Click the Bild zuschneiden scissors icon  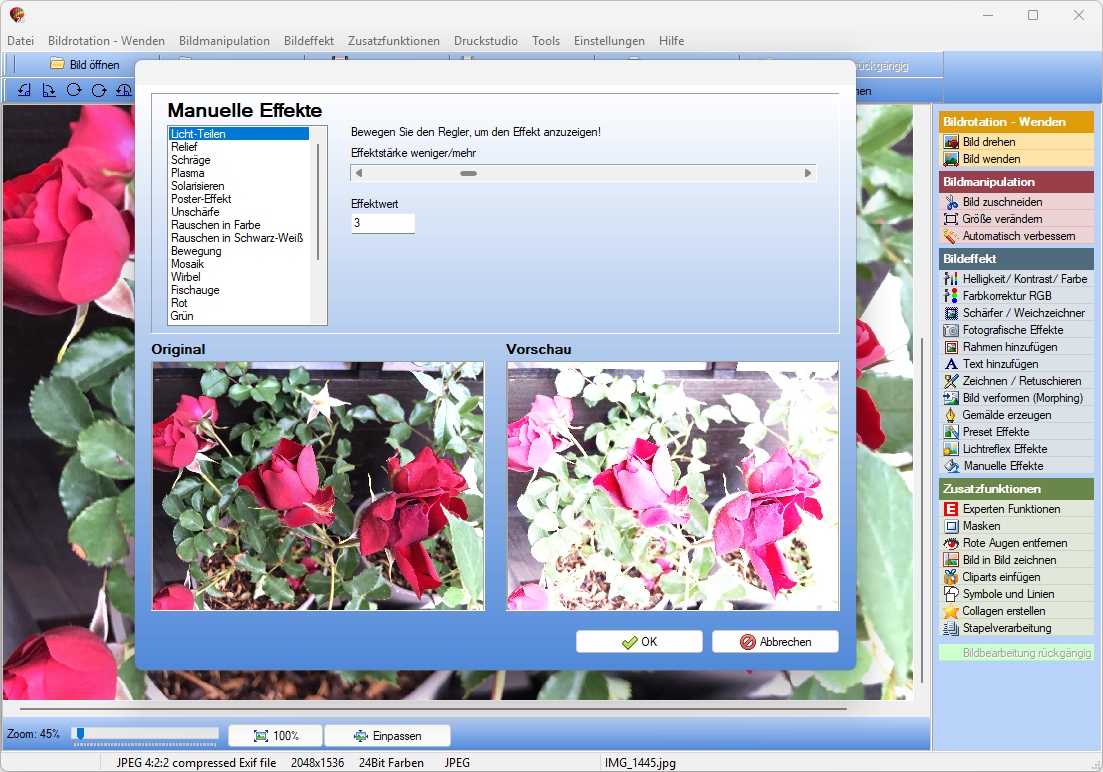(x=951, y=202)
